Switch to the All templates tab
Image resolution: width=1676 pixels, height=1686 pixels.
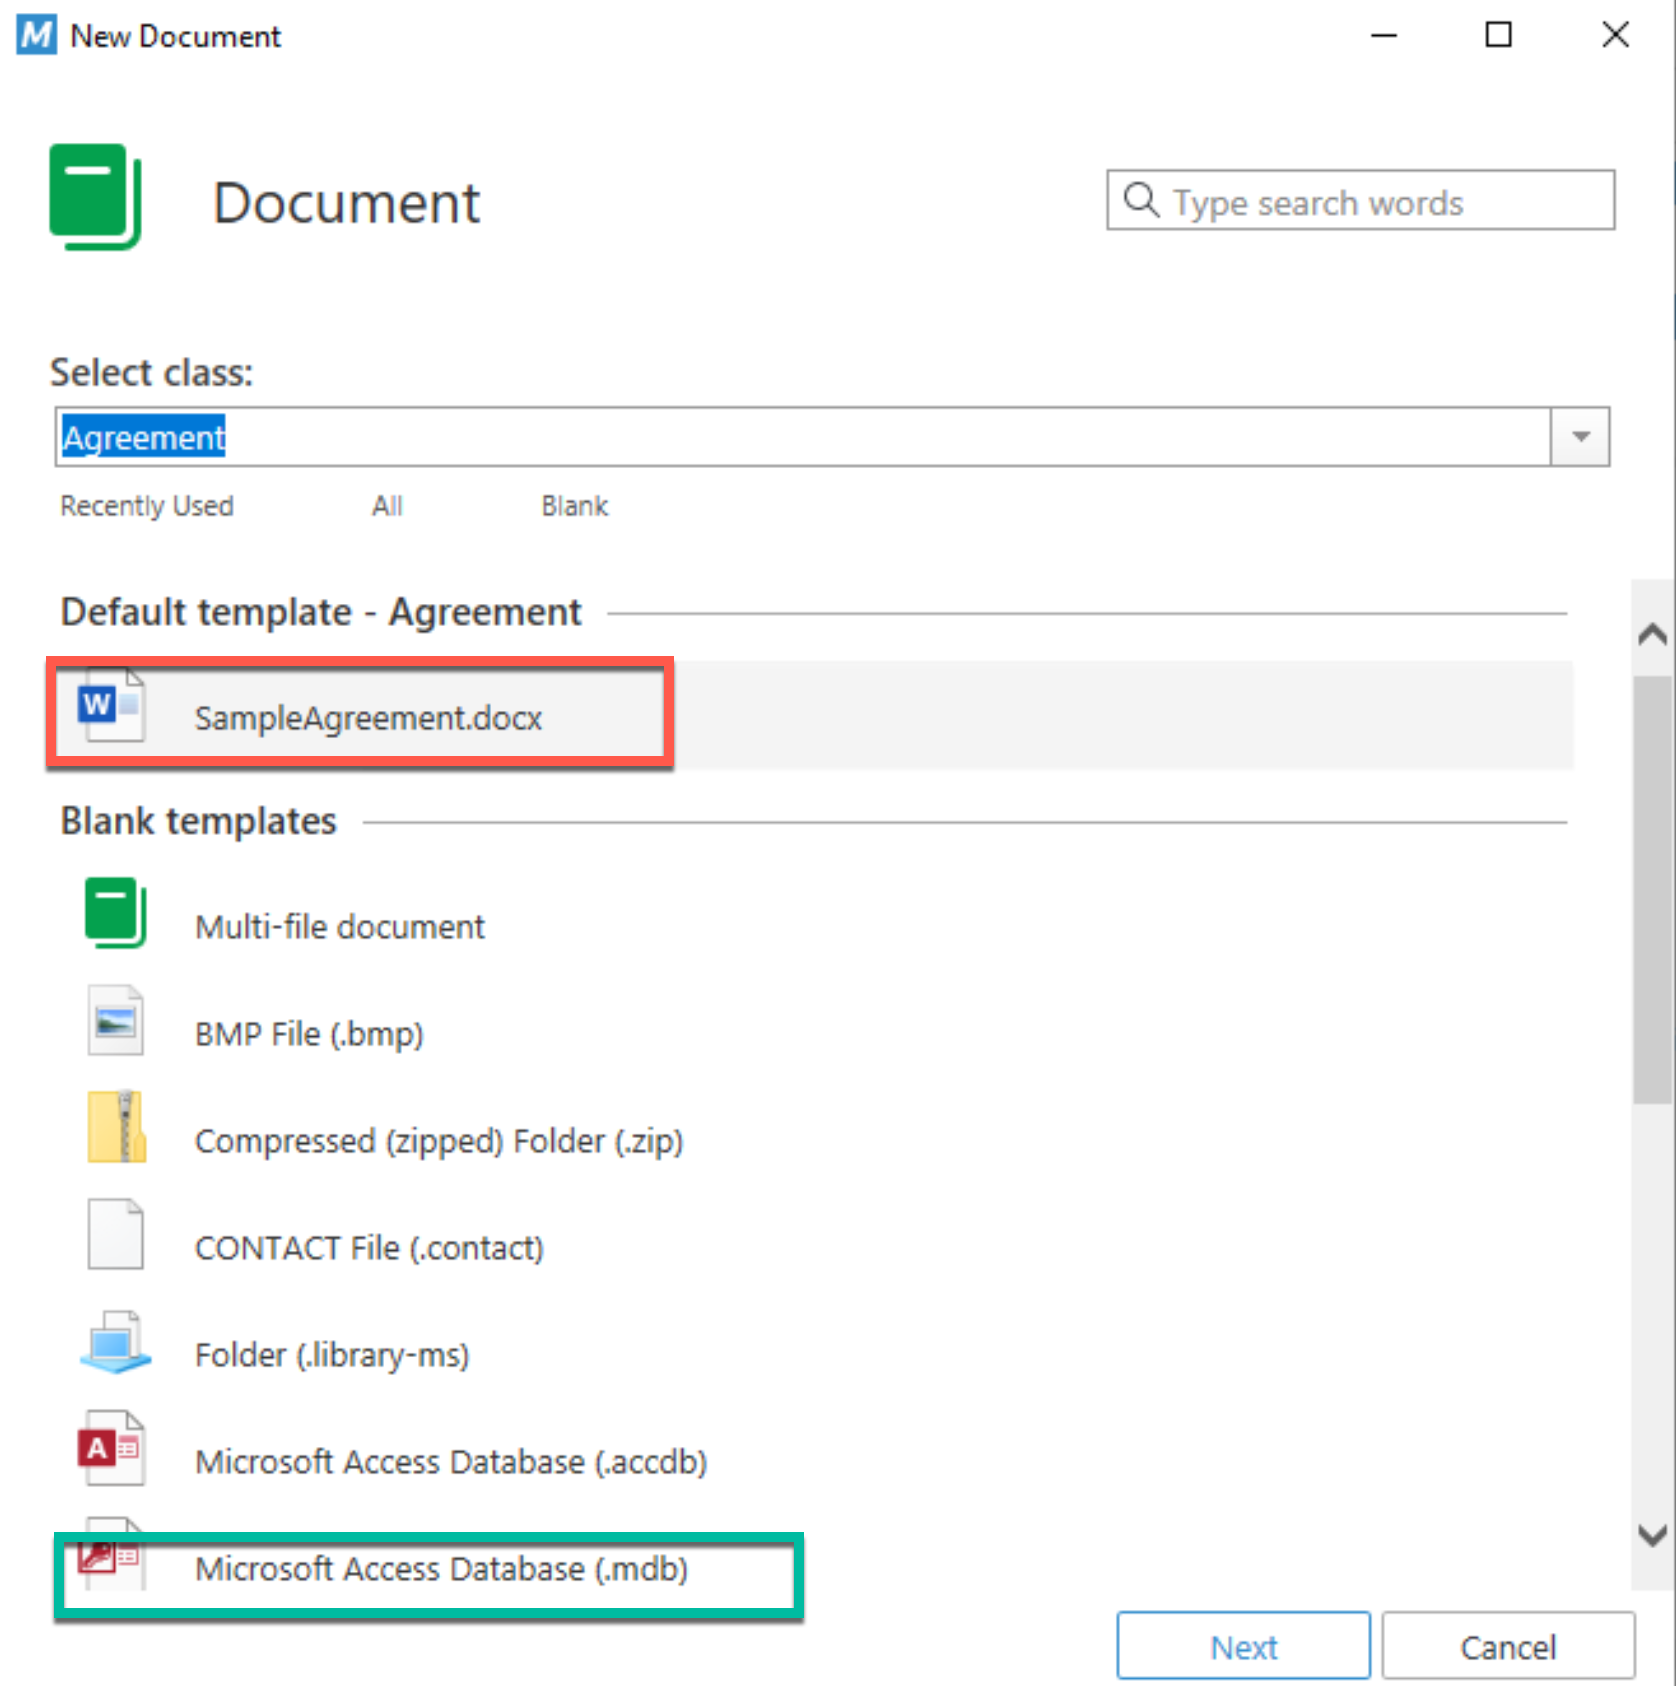click(387, 506)
